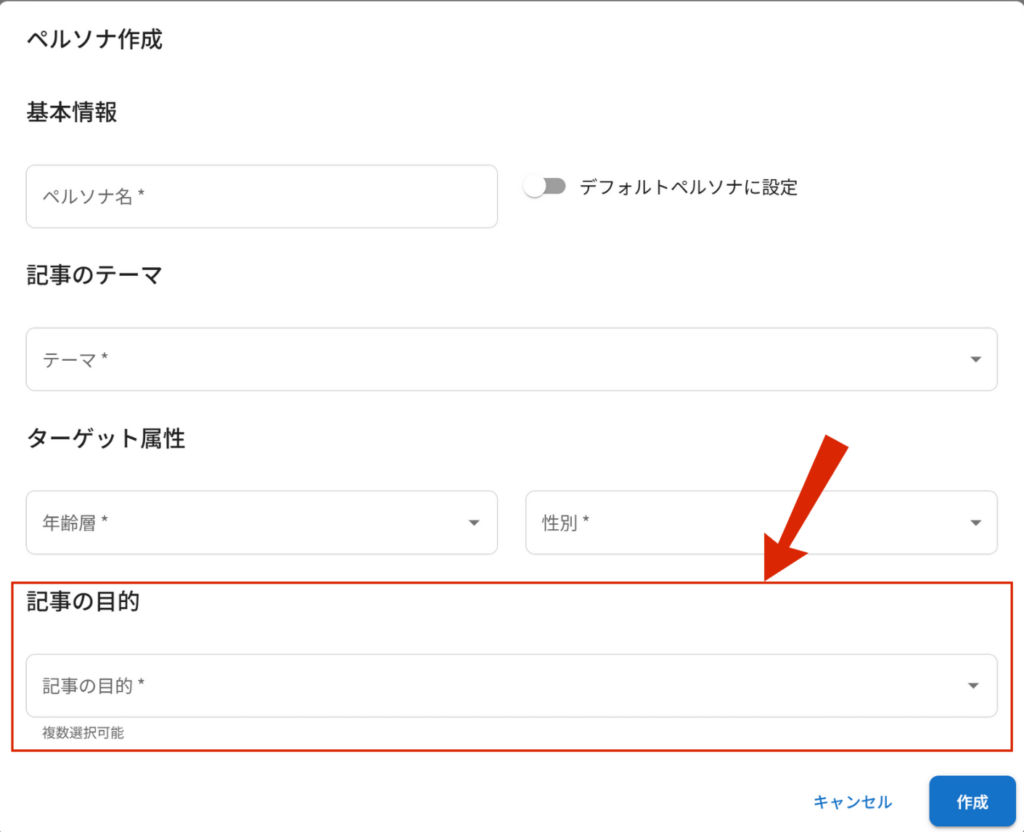Click the ペルソナ名 input field
This screenshot has width=1024, height=832.
(261, 196)
